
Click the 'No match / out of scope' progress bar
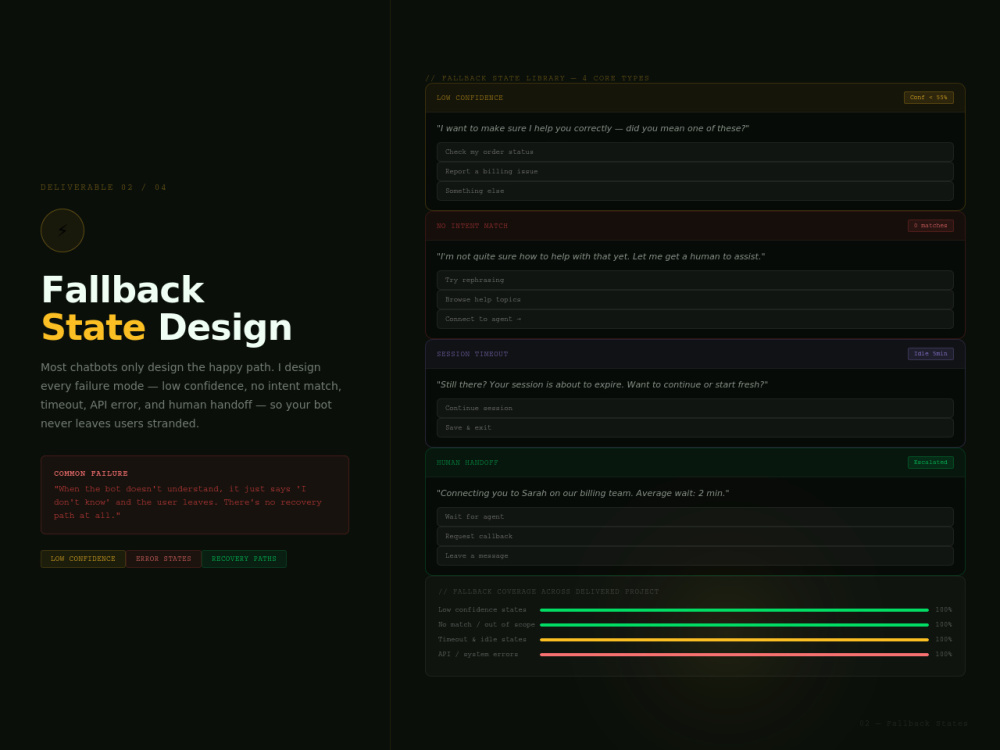pos(734,625)
